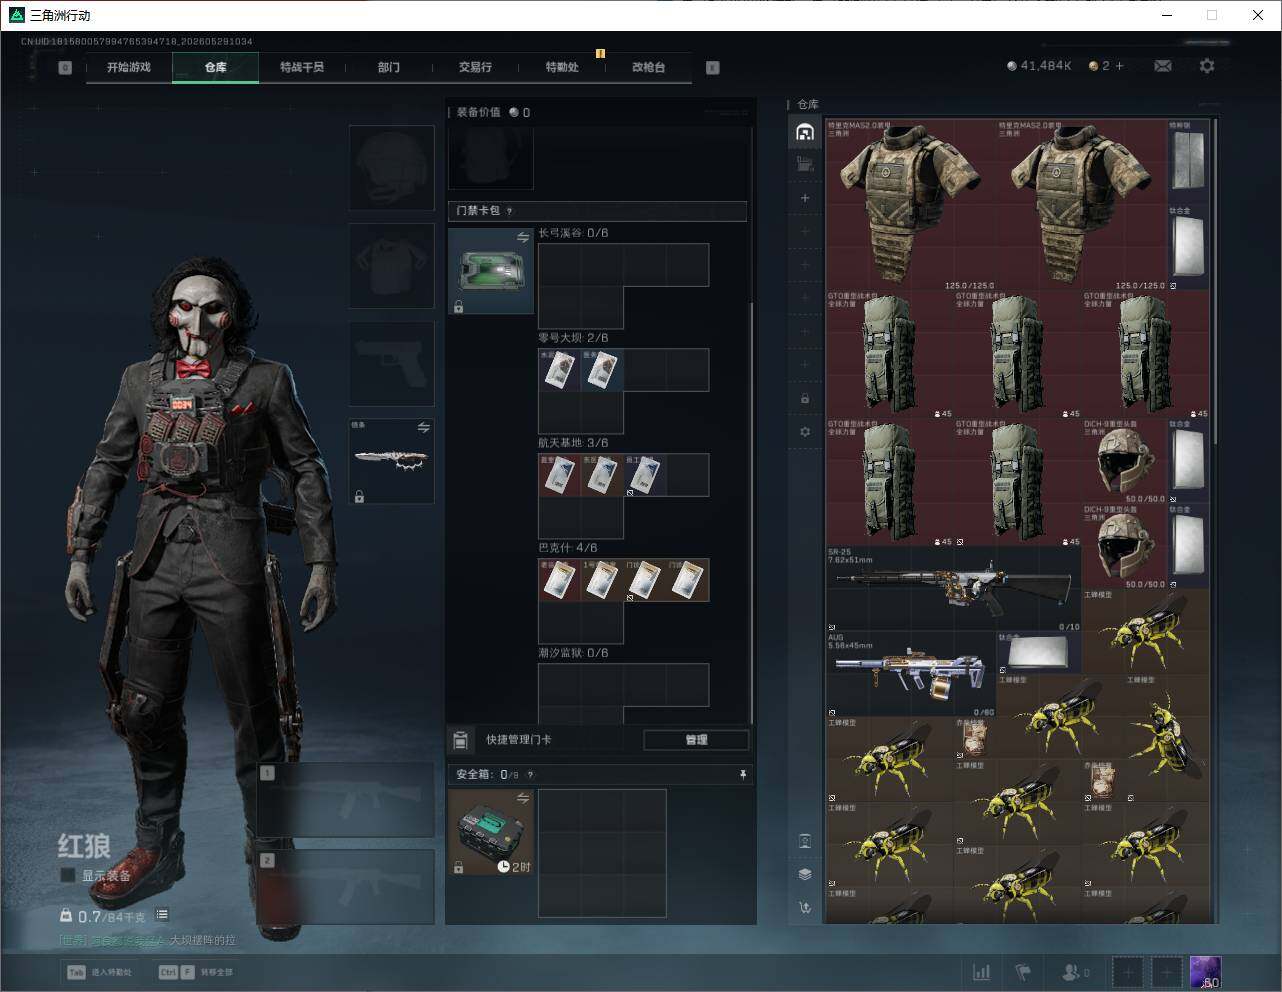This screenshot has height=992, width=1282.
Task: Select the 仓库 tab
Action: pyautogui.click(x=215, y=67)
